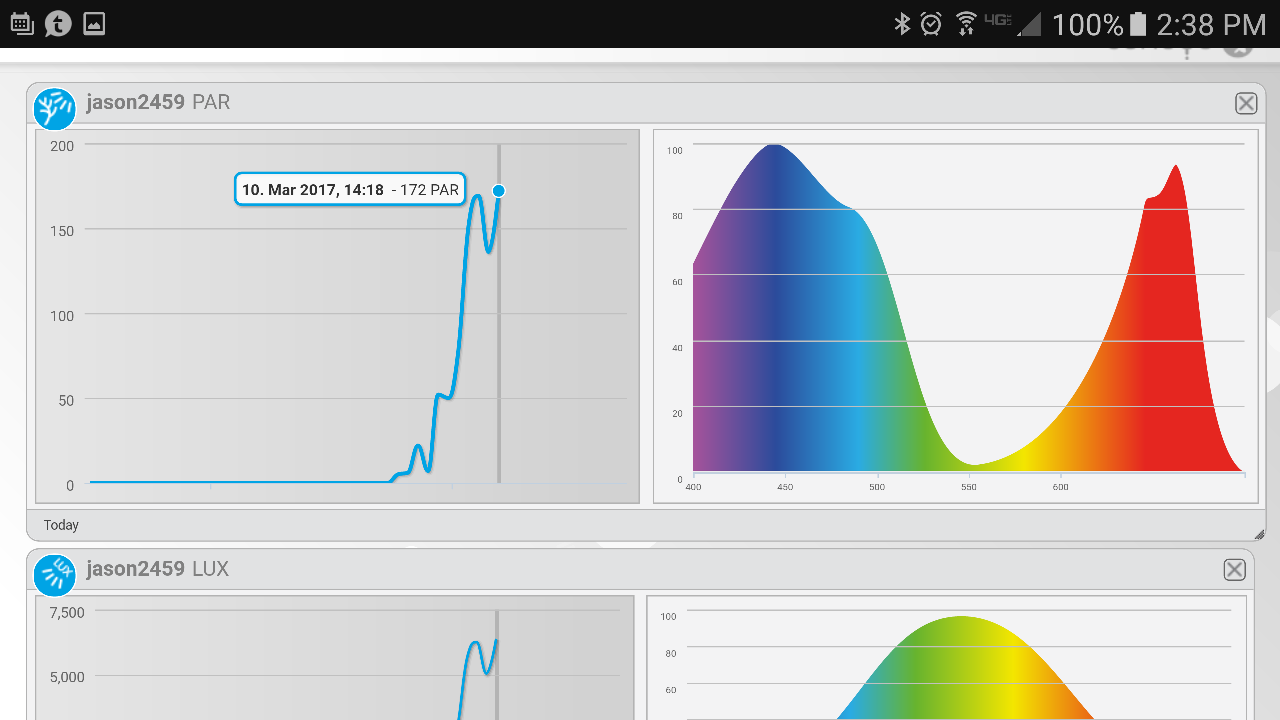This screenshot has width=1280, height=720.
Task: Click the 50 axis label on PAR chart
Action: point(66,400)
